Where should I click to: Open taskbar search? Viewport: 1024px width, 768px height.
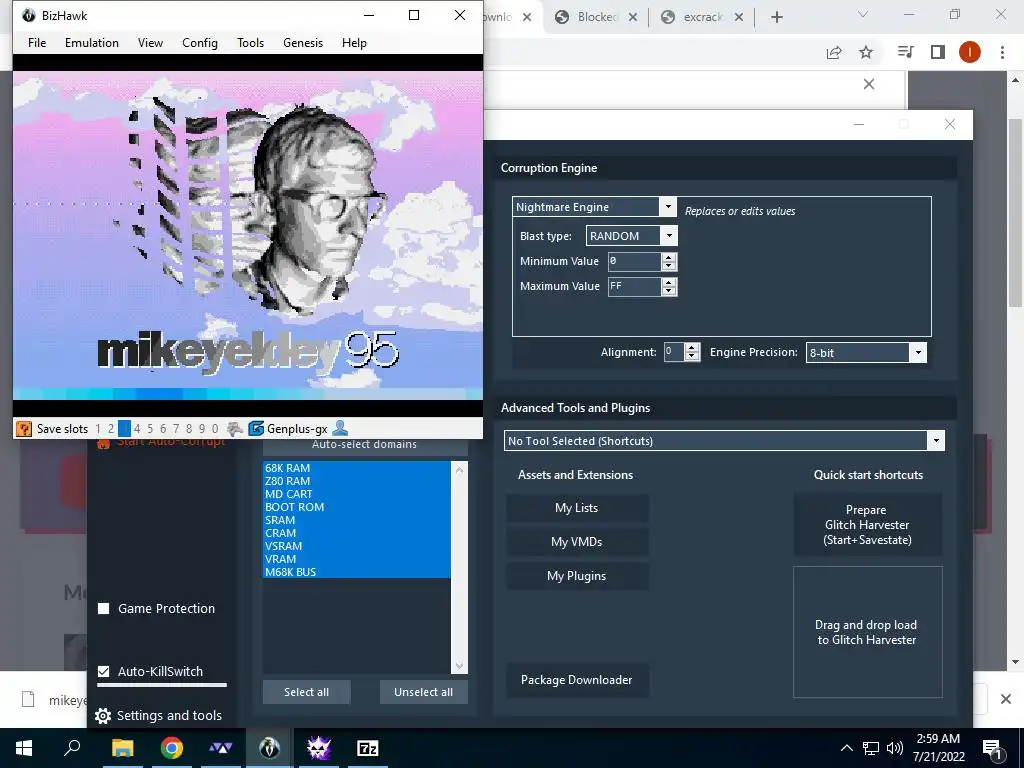tap(72, 748)
